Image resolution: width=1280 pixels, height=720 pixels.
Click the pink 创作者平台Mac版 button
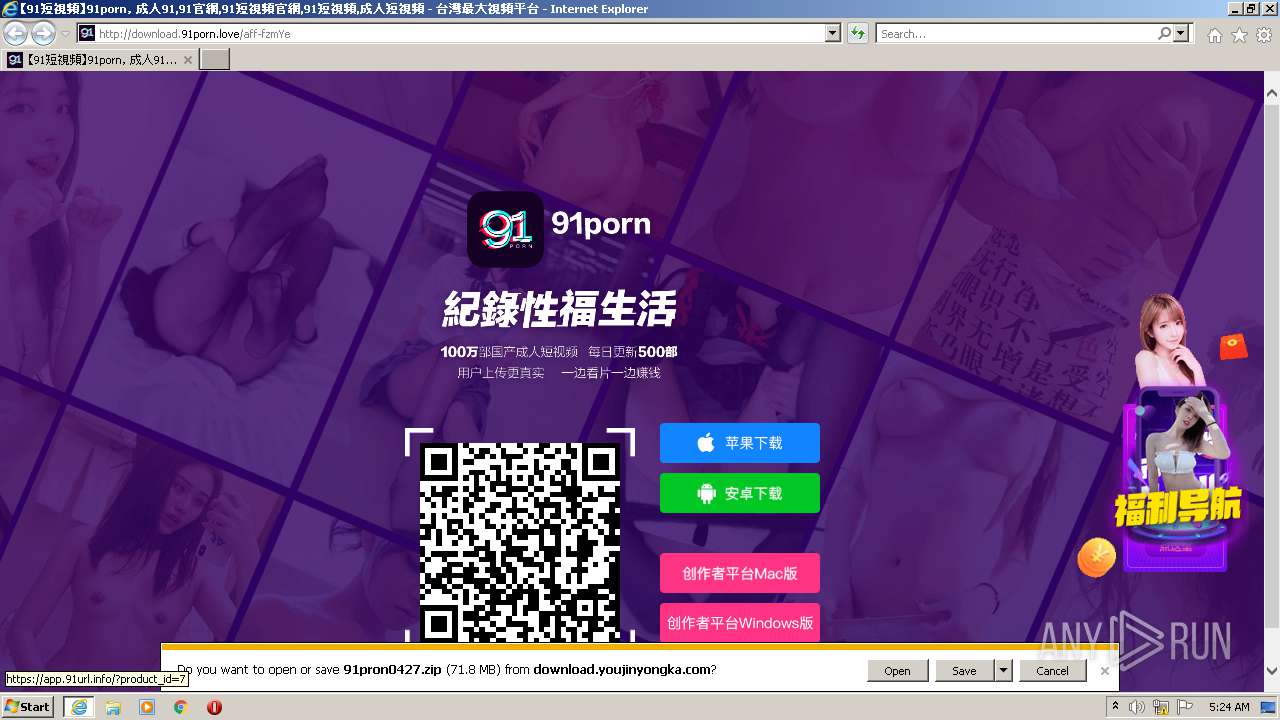740,573
